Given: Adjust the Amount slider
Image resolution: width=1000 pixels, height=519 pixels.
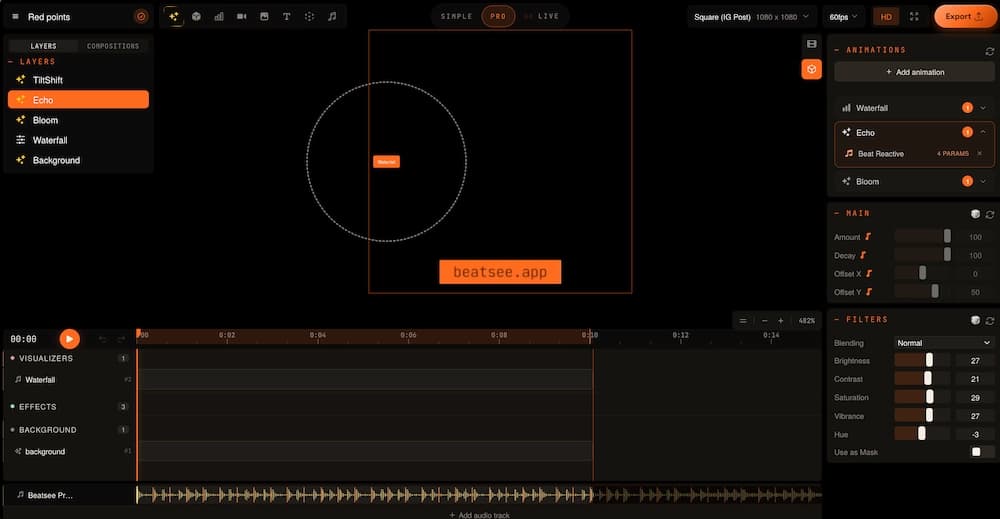Looking at the screenshot, I should click(922, 237).
